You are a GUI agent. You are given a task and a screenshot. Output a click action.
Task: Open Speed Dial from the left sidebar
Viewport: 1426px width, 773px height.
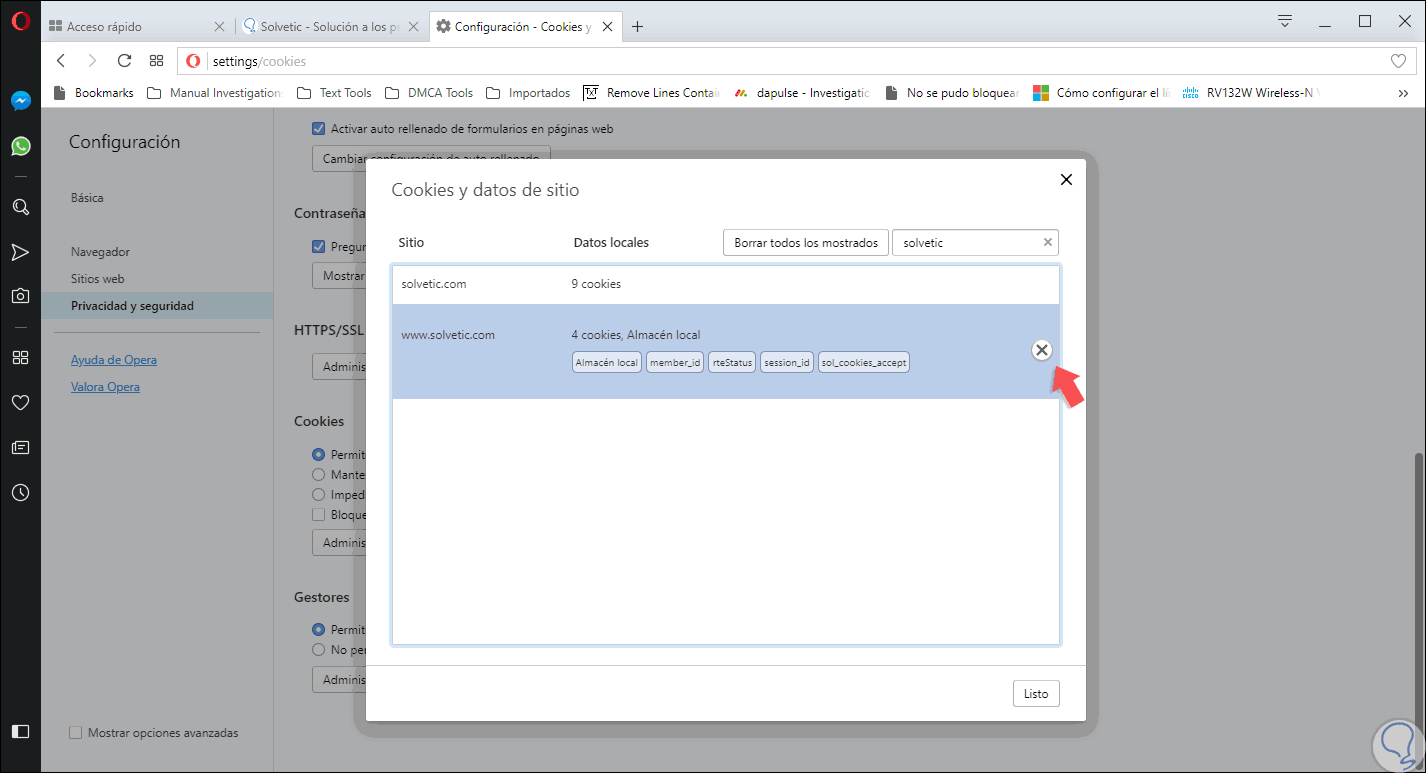pyautogui.click(x=21, y=358)
